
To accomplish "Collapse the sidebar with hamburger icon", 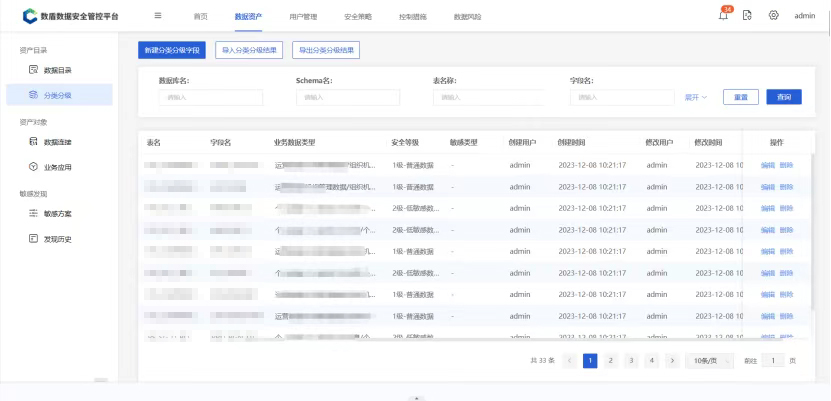I will tap(158, 16).
